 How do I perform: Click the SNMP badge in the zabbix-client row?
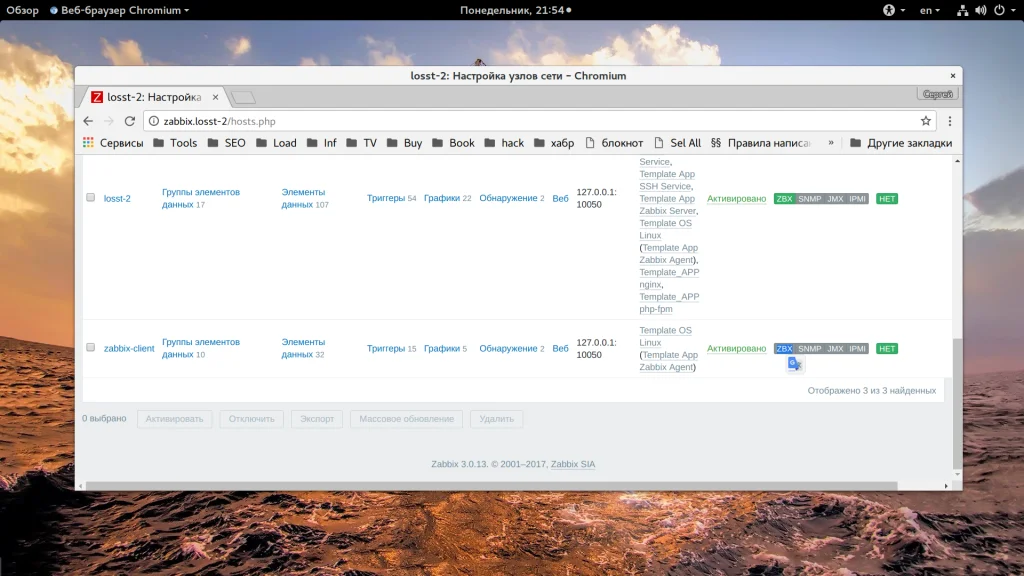coord(809,349)
